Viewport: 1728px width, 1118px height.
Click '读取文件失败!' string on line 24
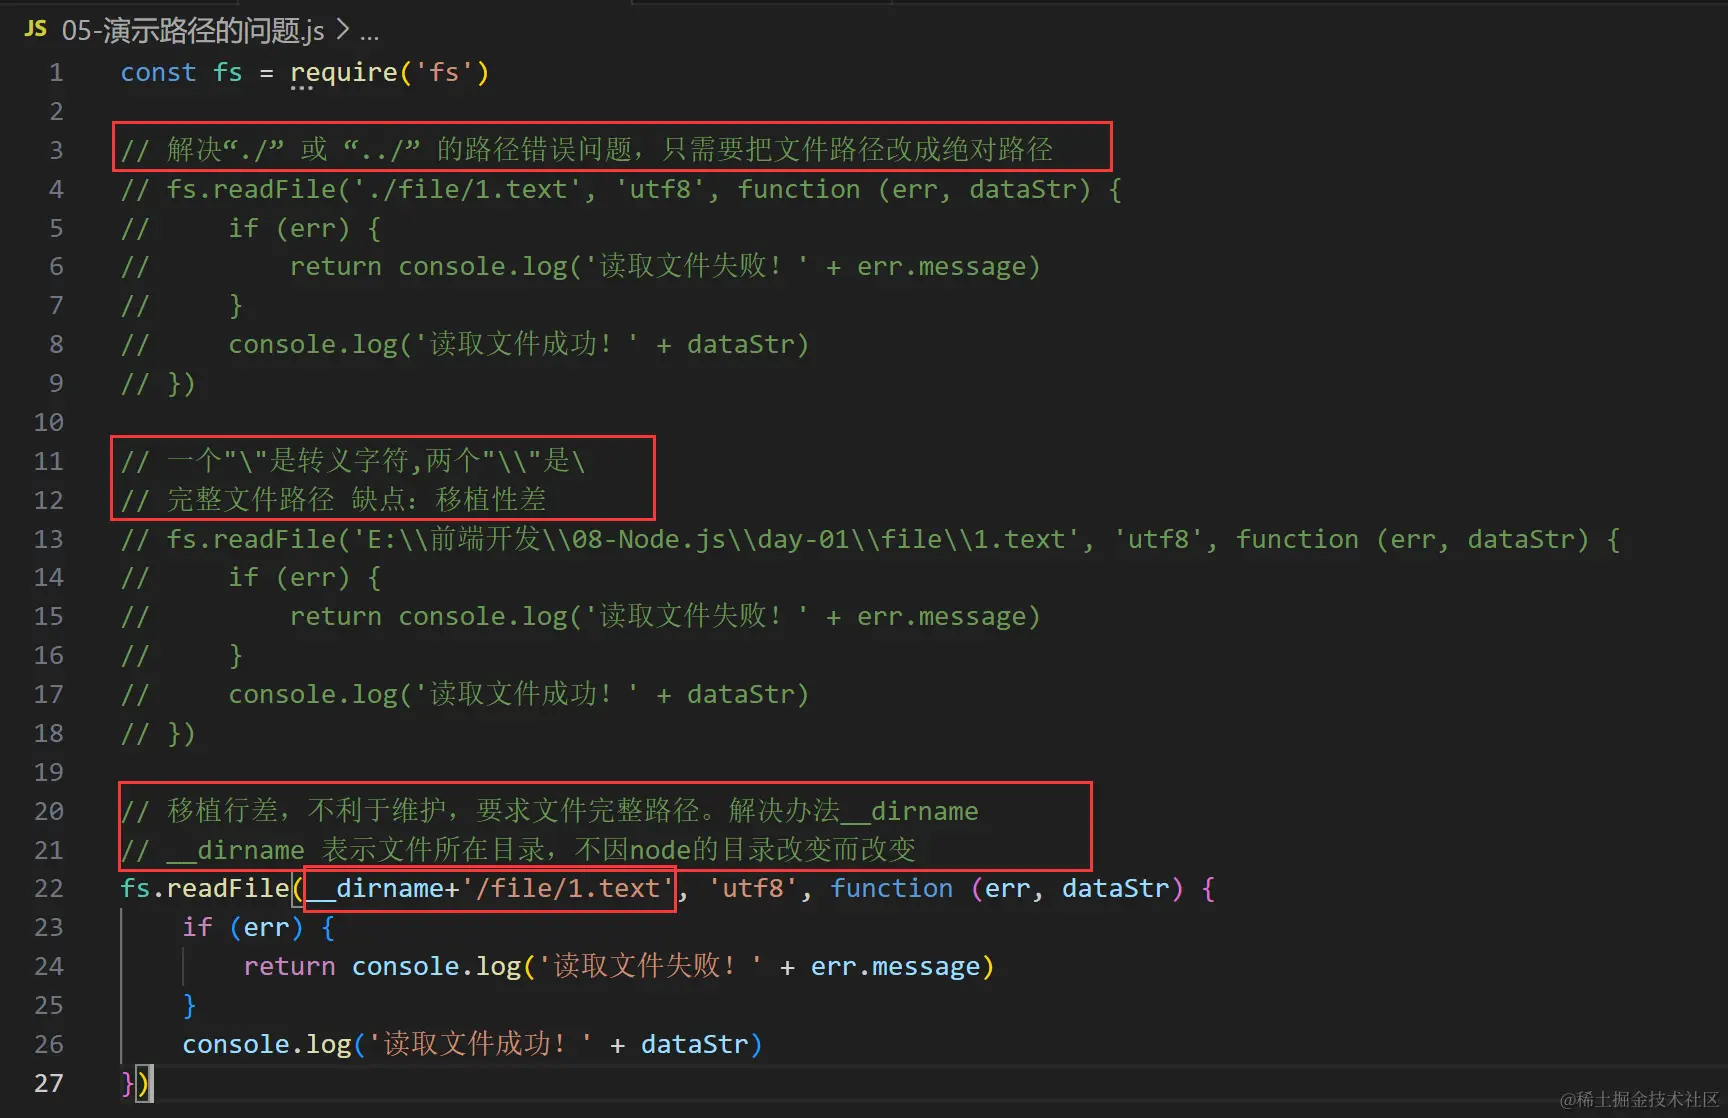[x=650, y=966]
